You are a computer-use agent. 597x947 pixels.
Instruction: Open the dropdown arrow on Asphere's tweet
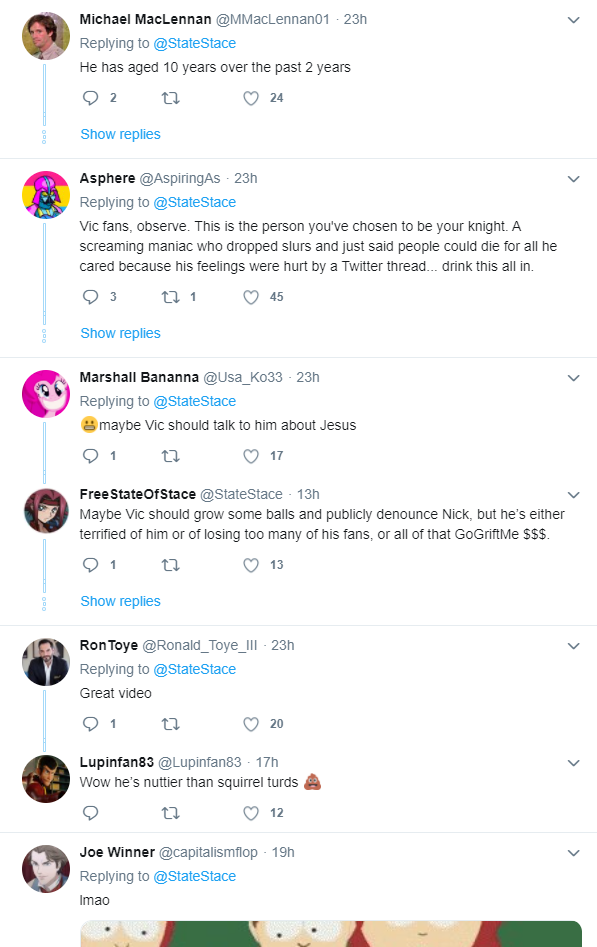pyautogui.click(x=573, y=179)
